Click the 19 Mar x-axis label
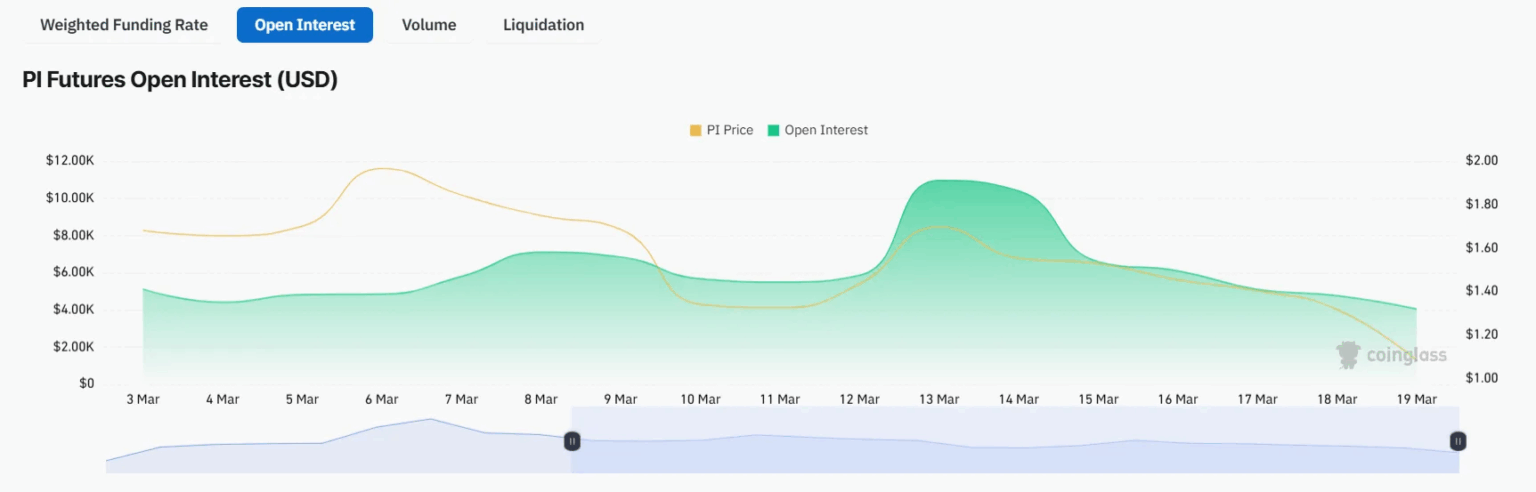 pos(1417,399)
